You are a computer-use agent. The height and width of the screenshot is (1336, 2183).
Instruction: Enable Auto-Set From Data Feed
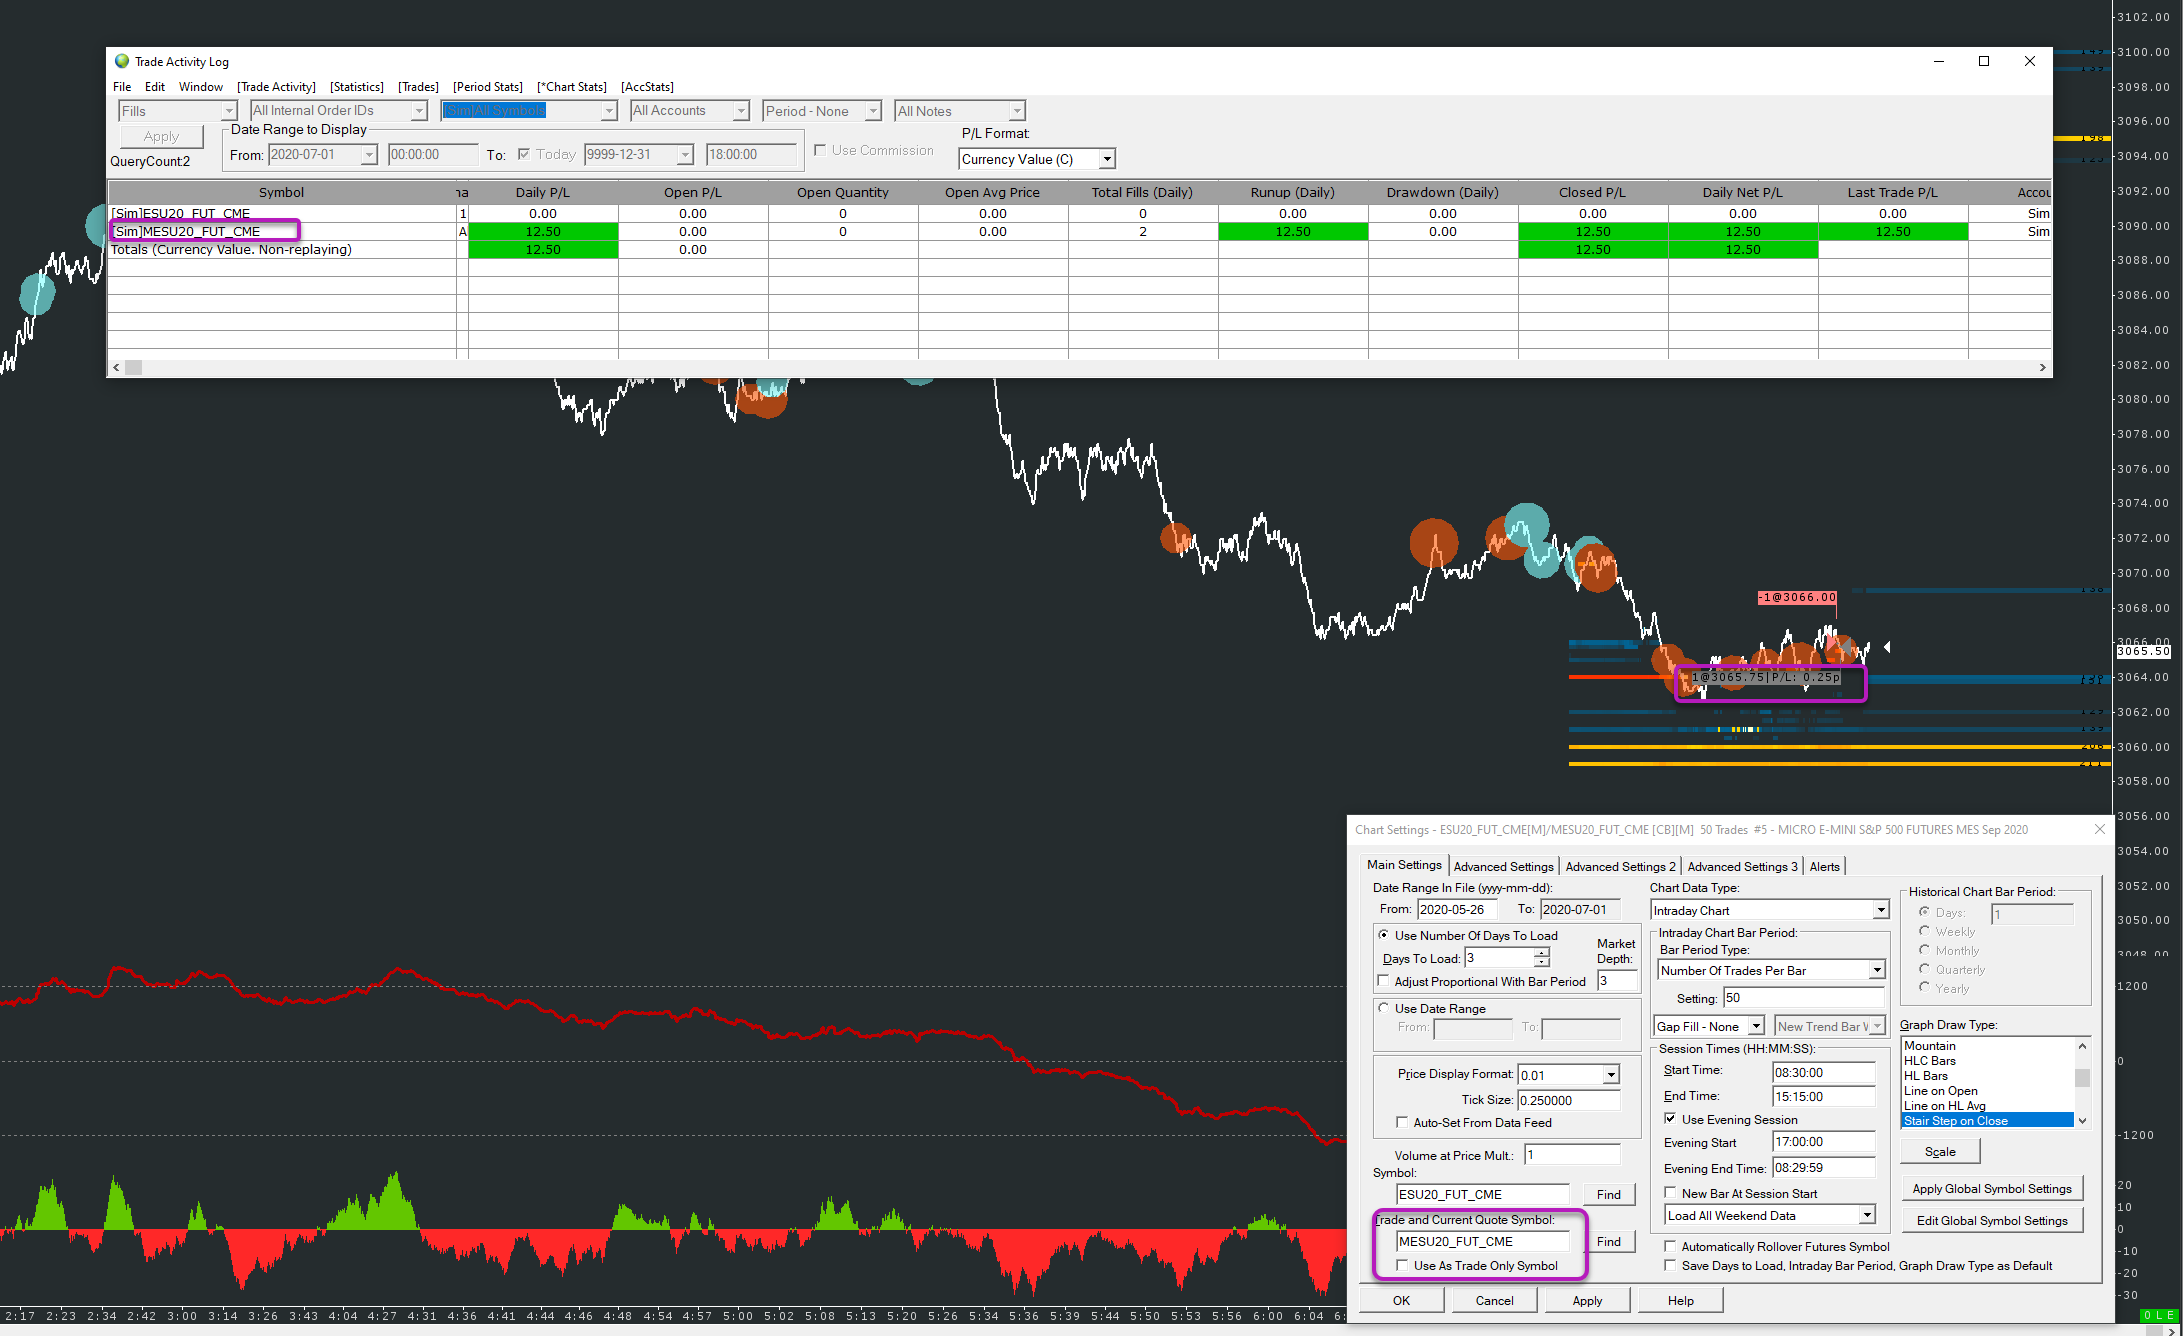(x=1402, y=1122)
